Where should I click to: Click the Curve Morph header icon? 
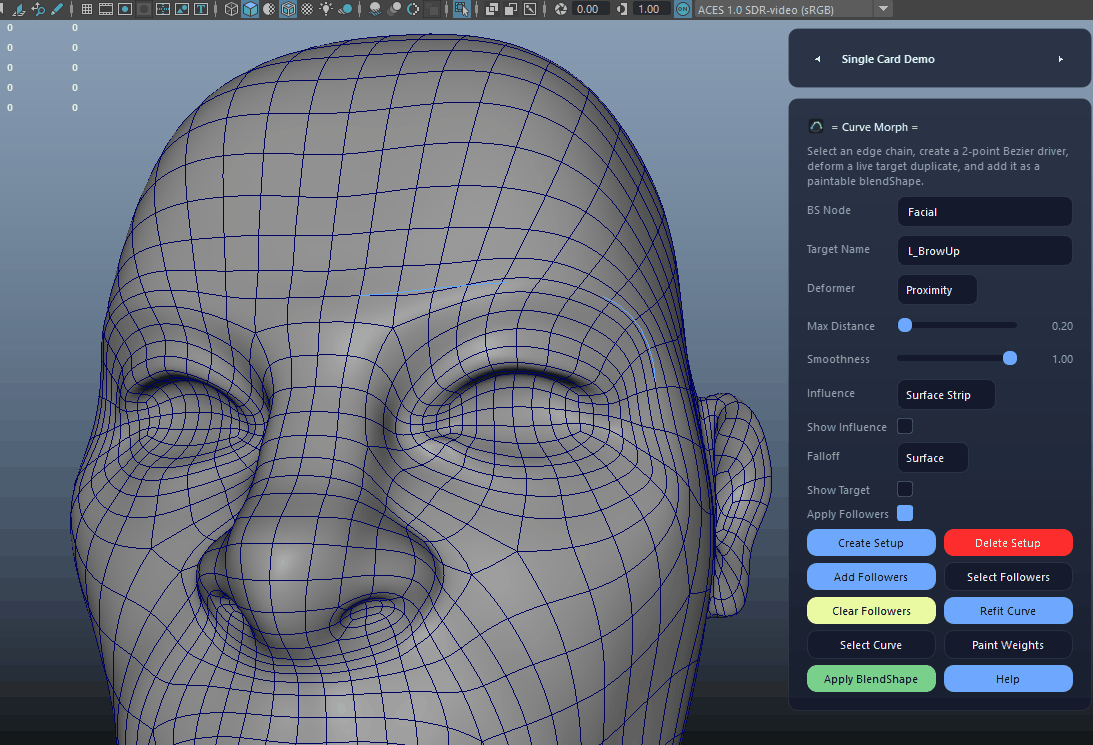[816, 126]
